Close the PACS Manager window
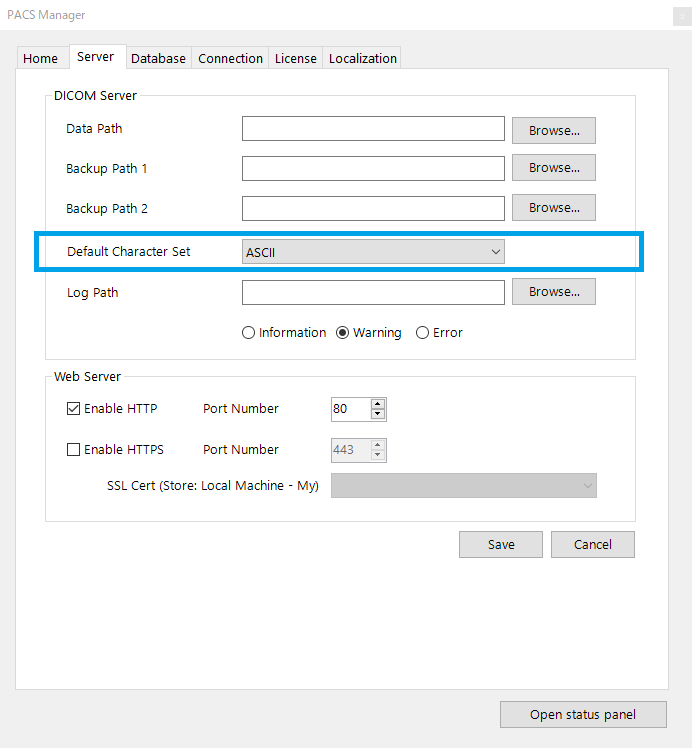The image size is (692, 748). click(682, 16)
